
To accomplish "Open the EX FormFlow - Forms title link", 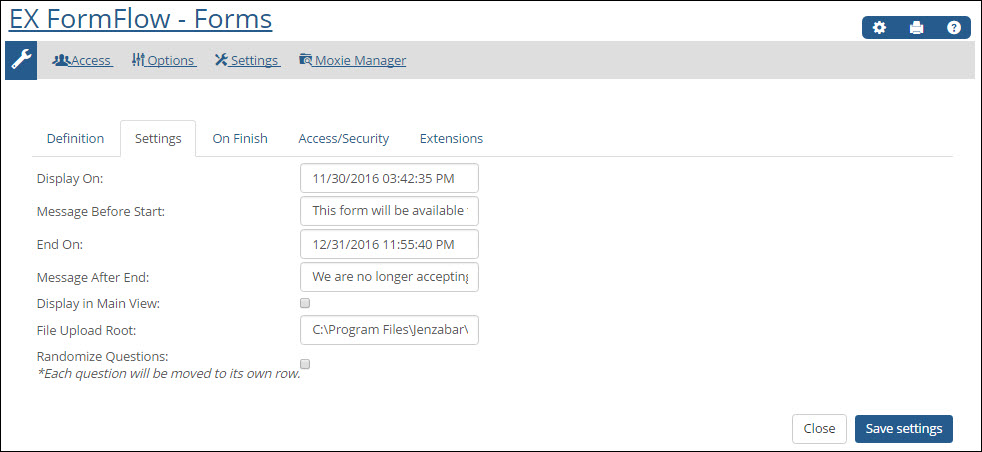I will pyautogui.click(x=141, y=19).
